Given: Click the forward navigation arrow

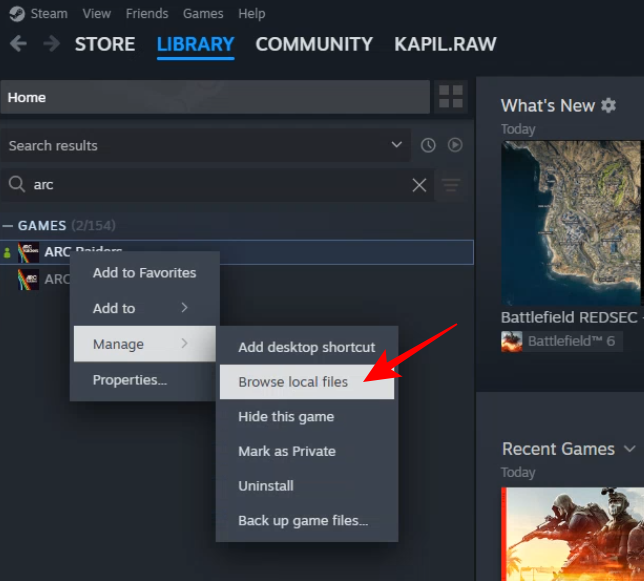Looking at the screenshot, I should pos(51,44).
